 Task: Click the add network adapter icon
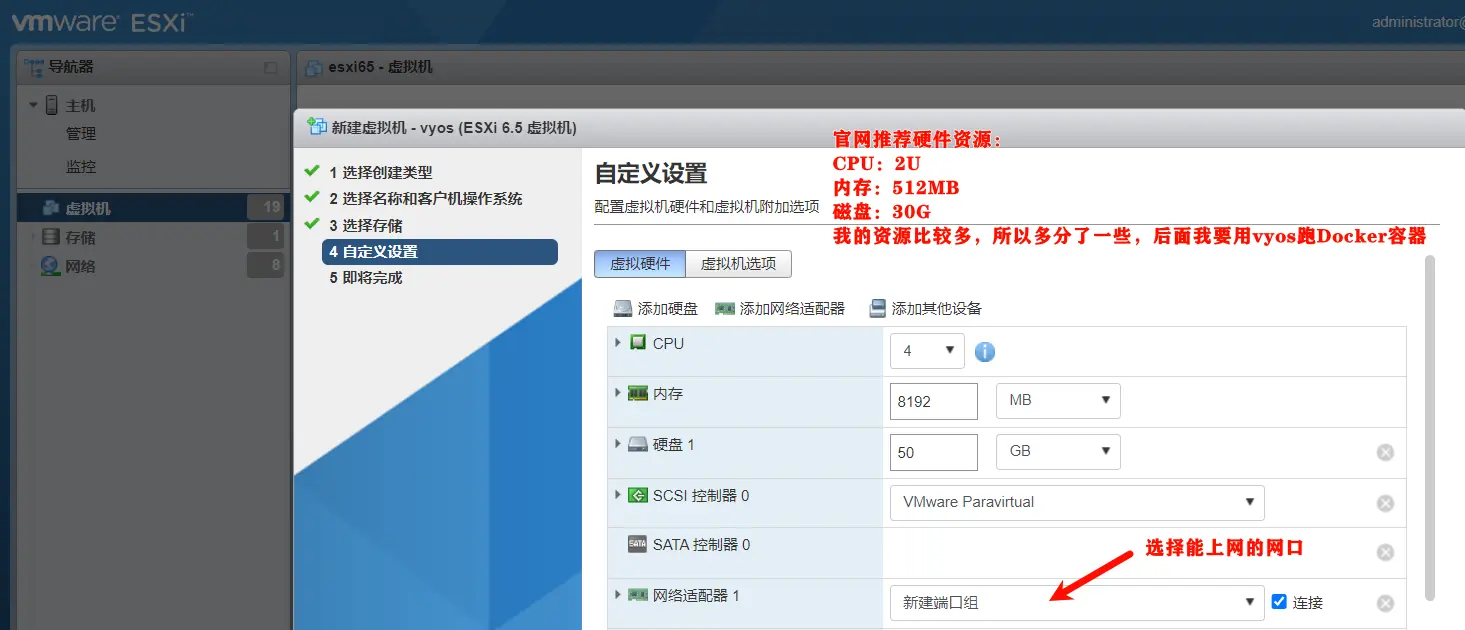[725, 308]
